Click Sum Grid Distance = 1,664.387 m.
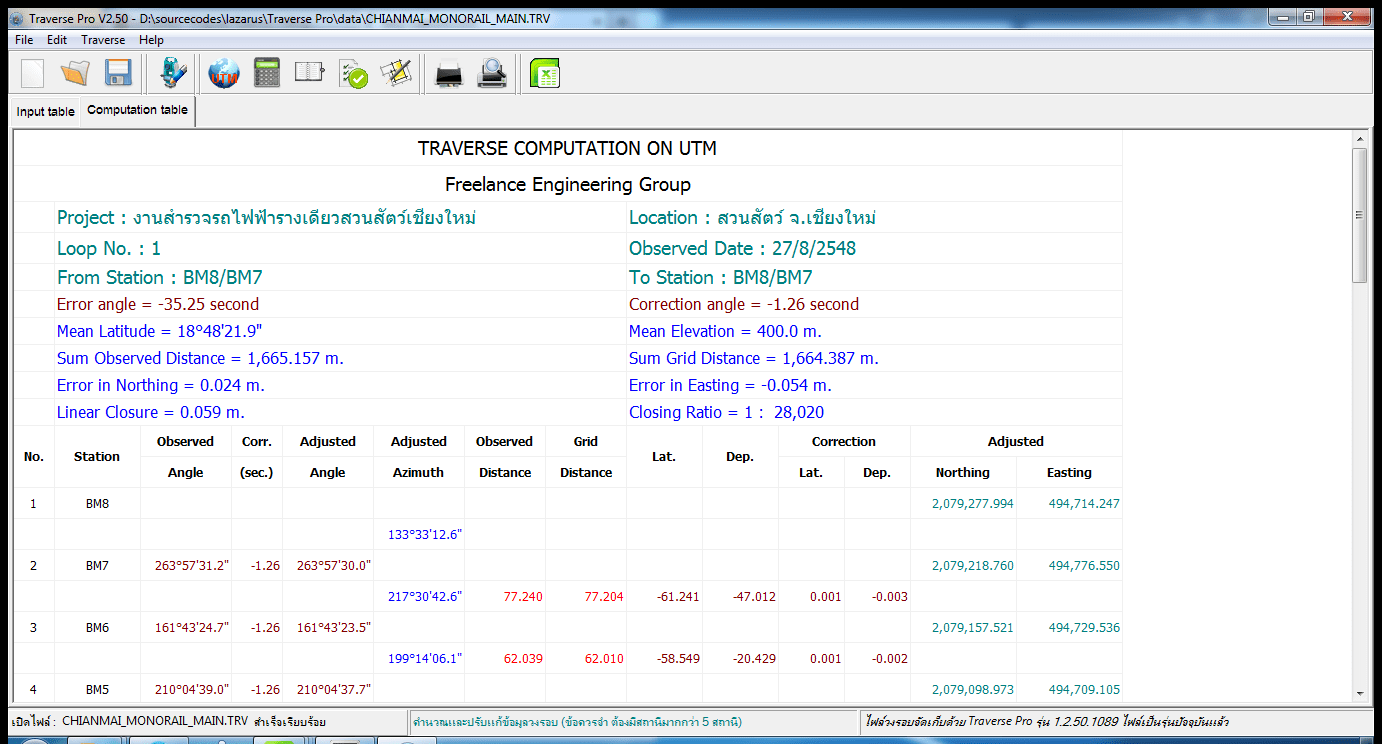The height and width of the screenshot is (744, 1382). (754, 358)
